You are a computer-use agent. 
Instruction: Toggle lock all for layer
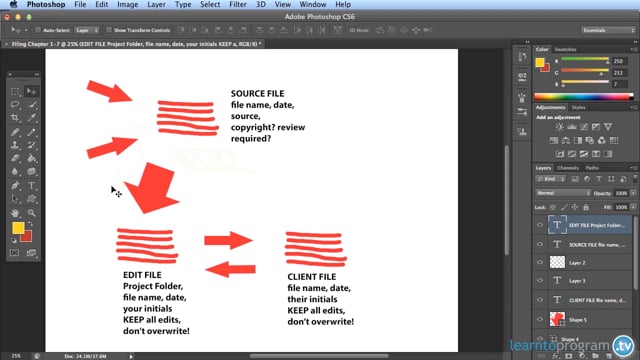pyautogui.click(x=586, y=207)
